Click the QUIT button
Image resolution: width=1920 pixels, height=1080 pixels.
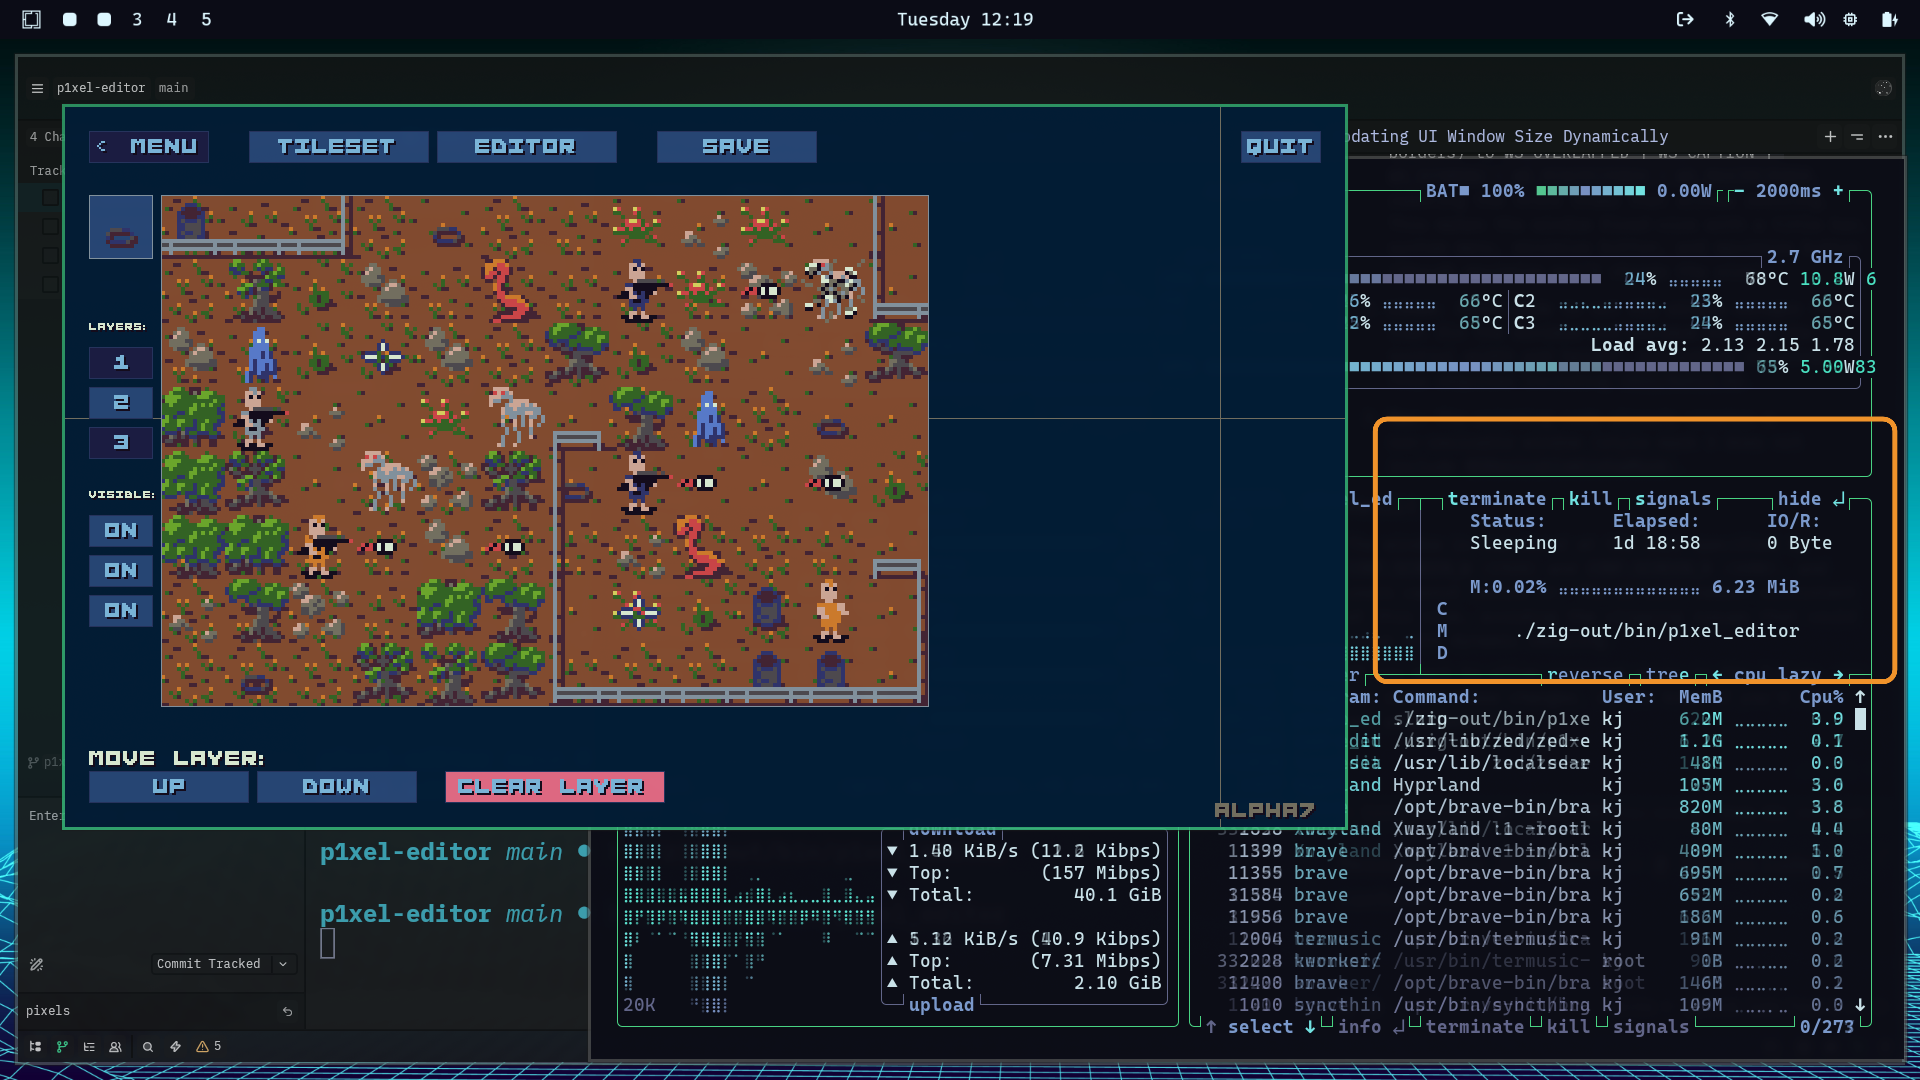tap(1279, 146)
